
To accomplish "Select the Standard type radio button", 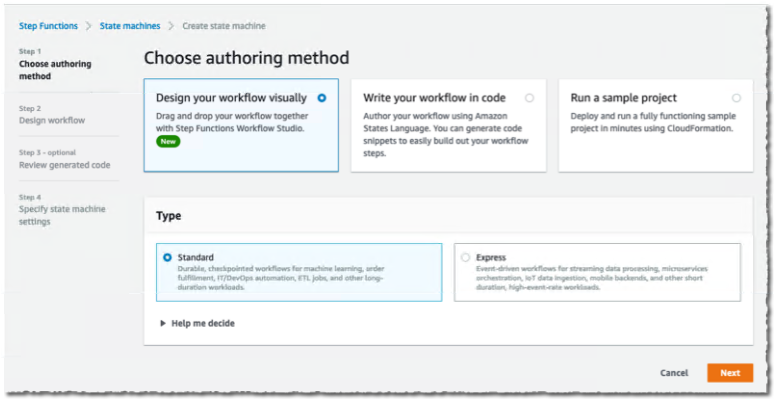I will pyautogui.click(x=167, y=257).
